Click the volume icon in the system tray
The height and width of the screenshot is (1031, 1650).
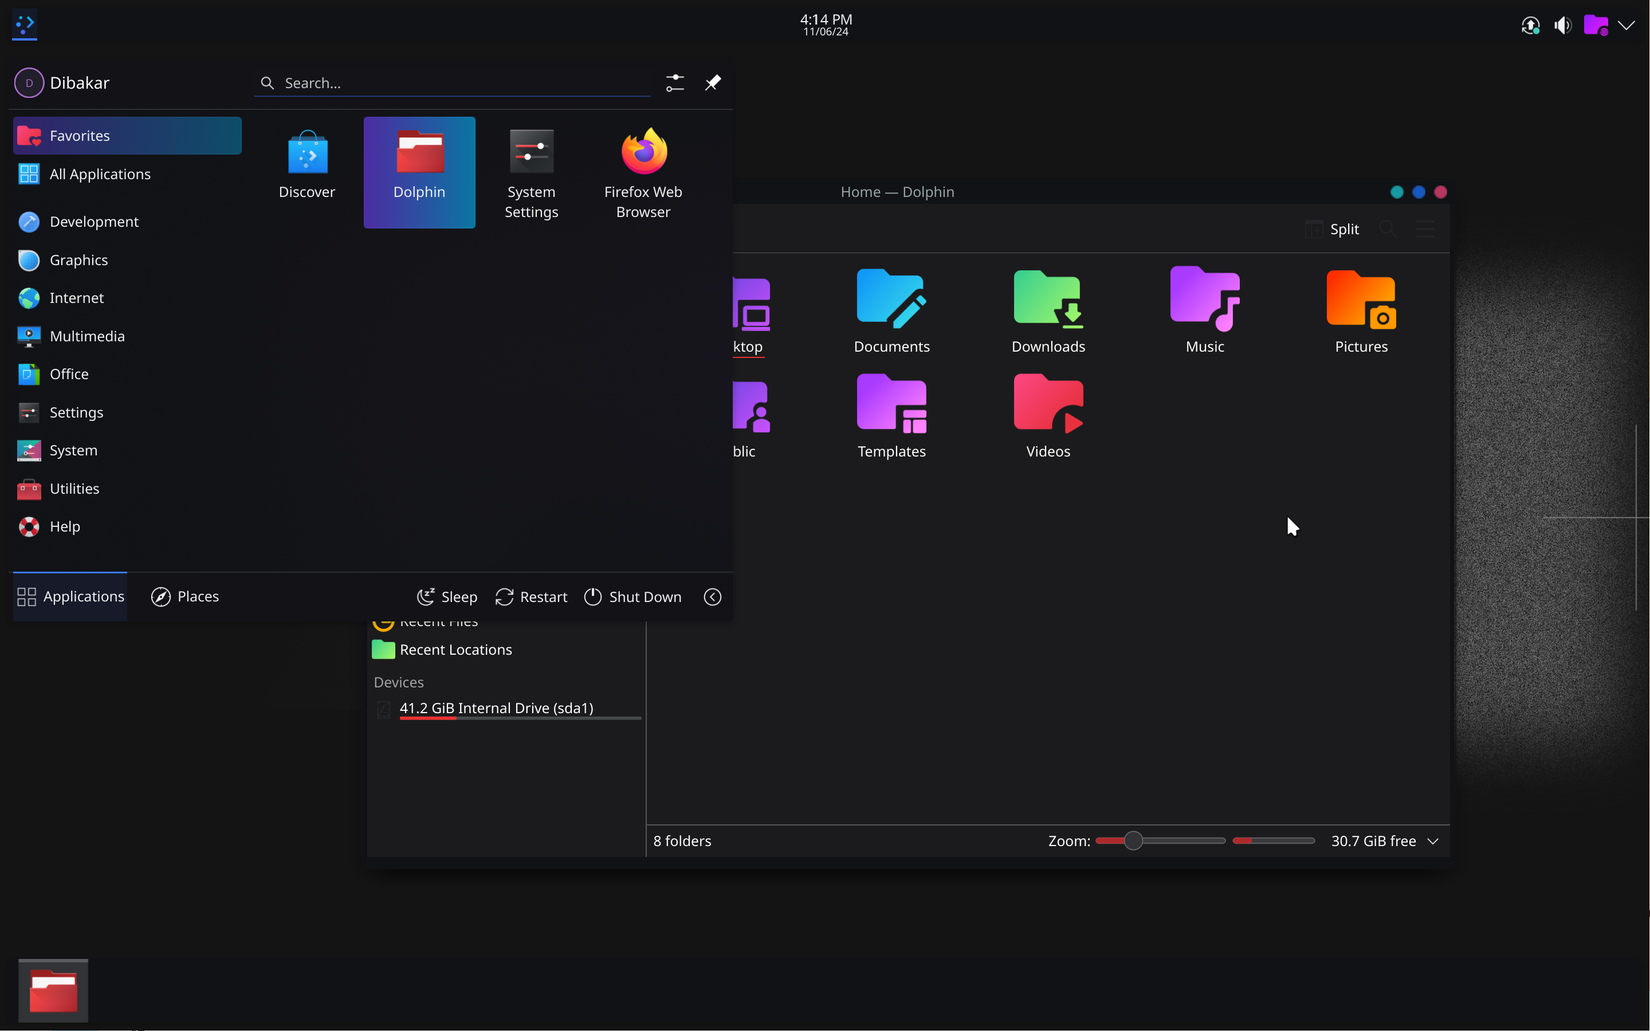(x=1563, y=25)
